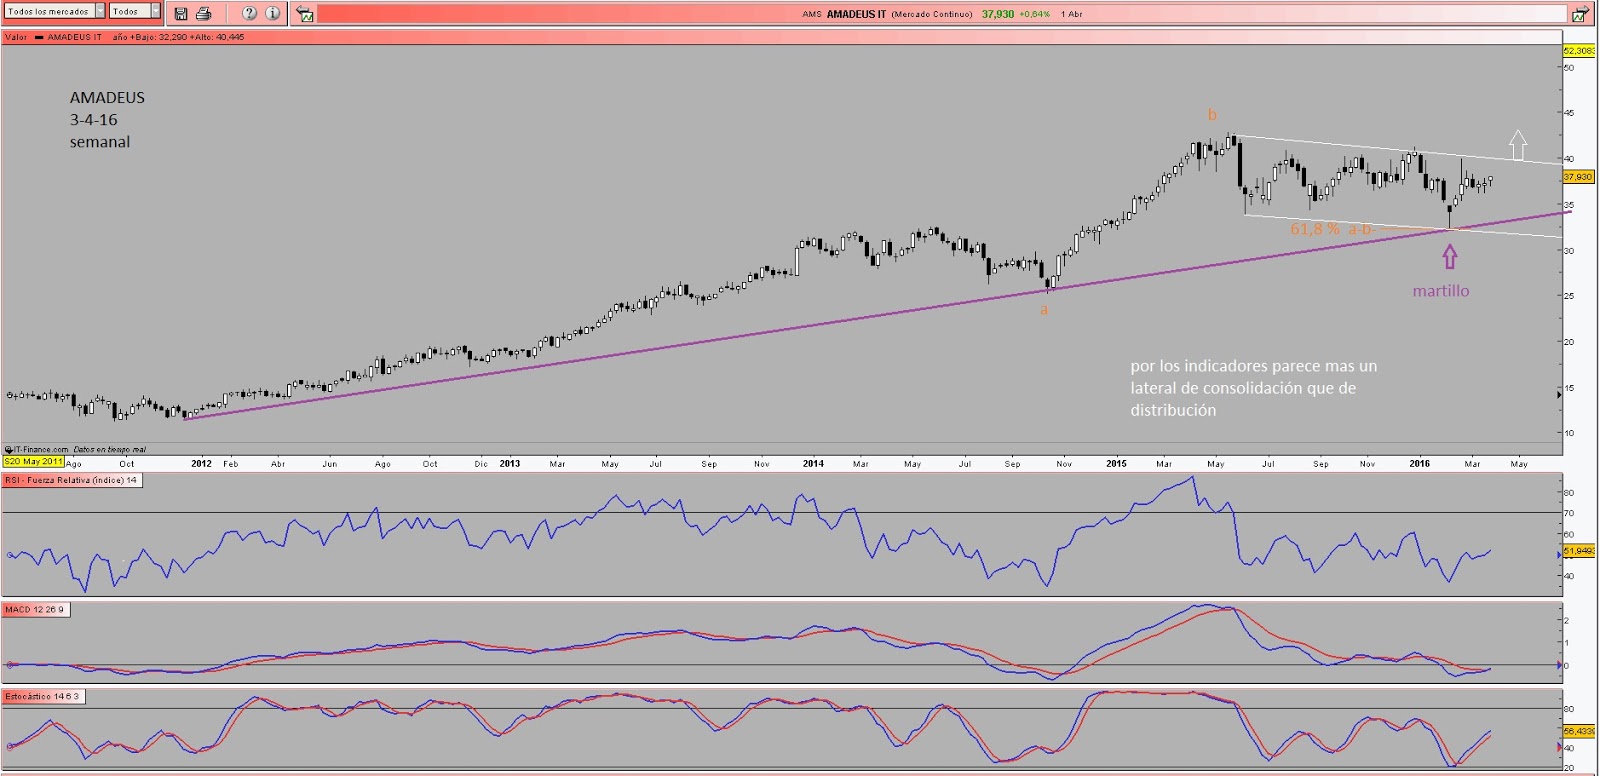
Task: Open the 'Todos los mercados' market dropdown
Action: pyautogui.click(x=54, y=11)
